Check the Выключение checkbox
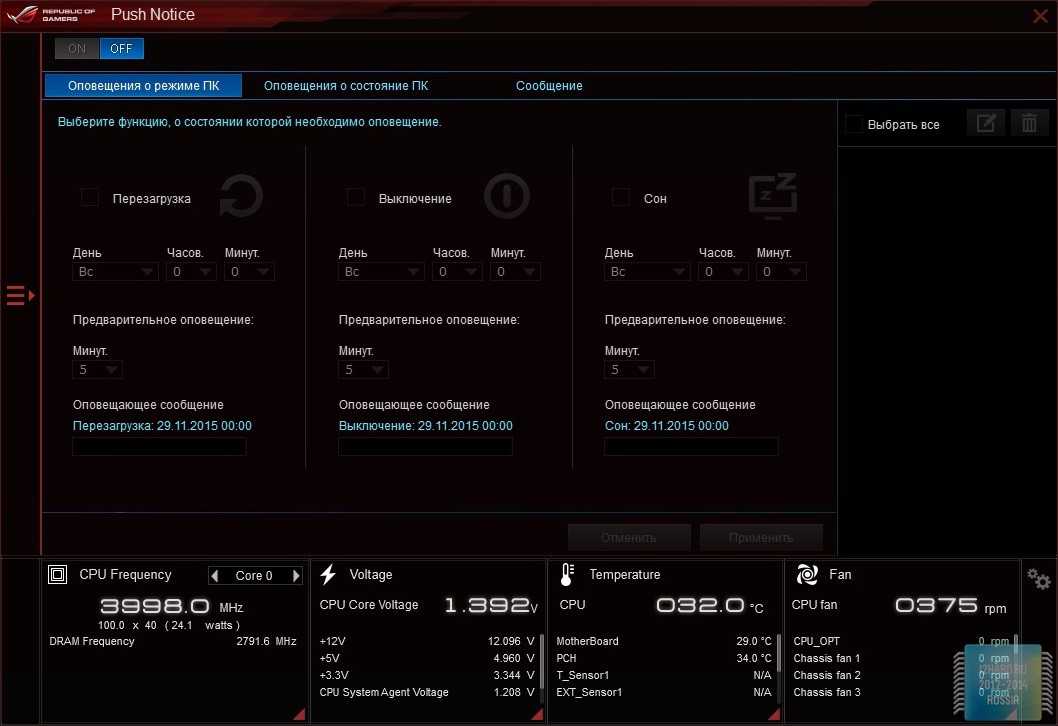1058x726 pixels. (x=356, y=198)
